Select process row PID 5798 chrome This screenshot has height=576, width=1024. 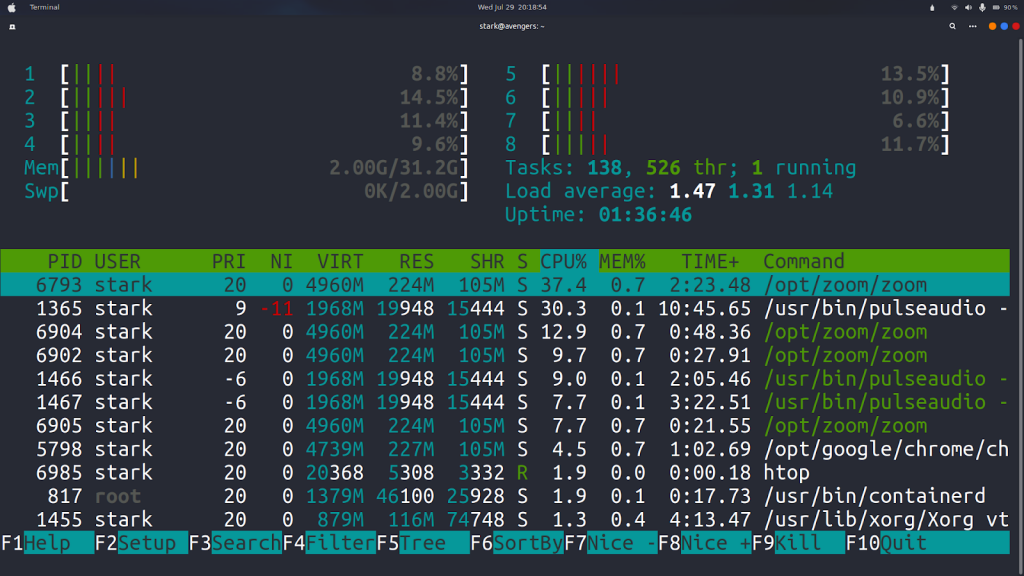coord(505,449)
